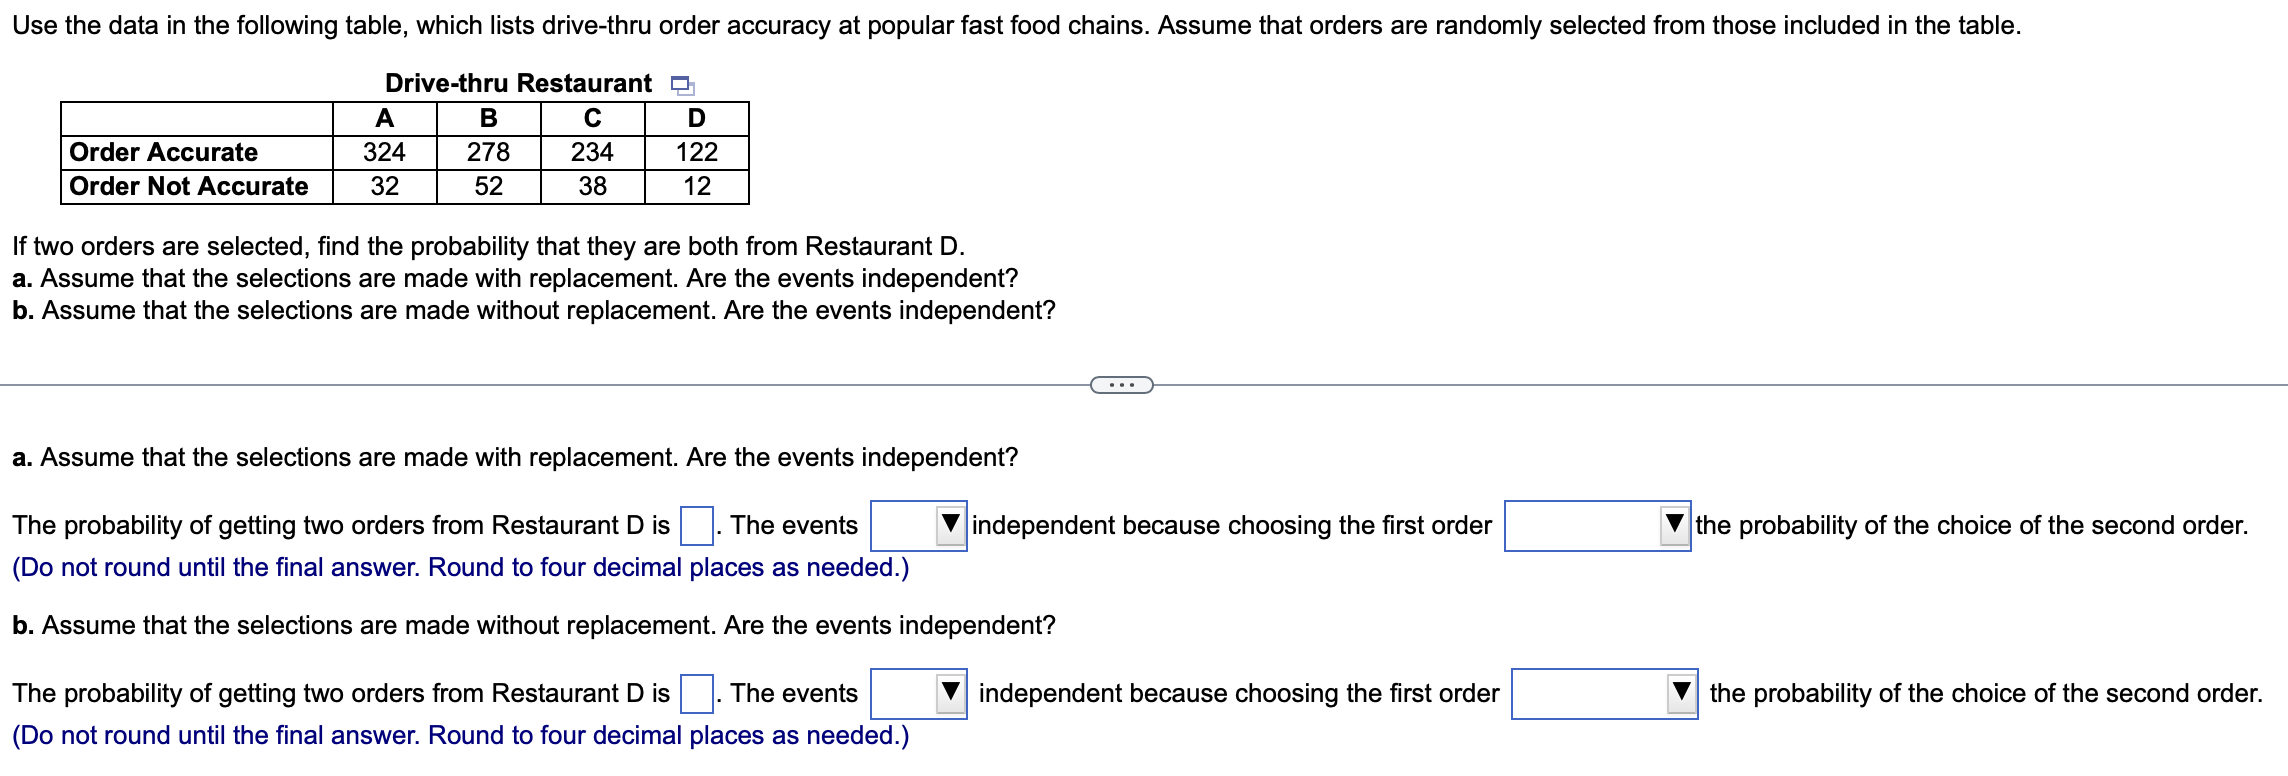This screenshot has width=2288, height=776.
Task: Expand the ellipsis button on the divider
Action: tap(1122, 384)
